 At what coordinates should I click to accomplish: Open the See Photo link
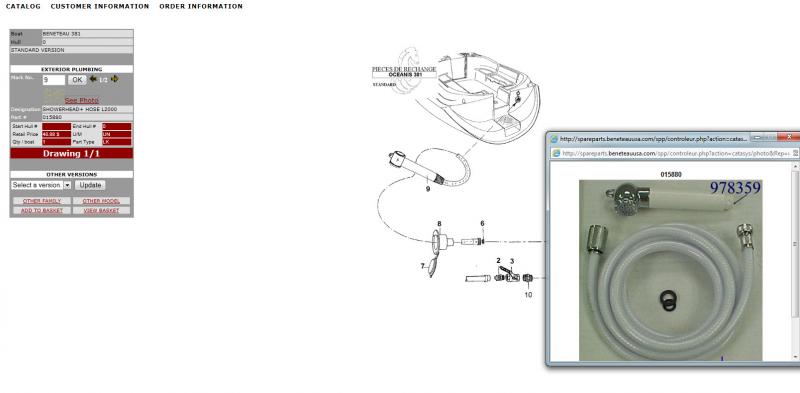(x=82, y=101)
